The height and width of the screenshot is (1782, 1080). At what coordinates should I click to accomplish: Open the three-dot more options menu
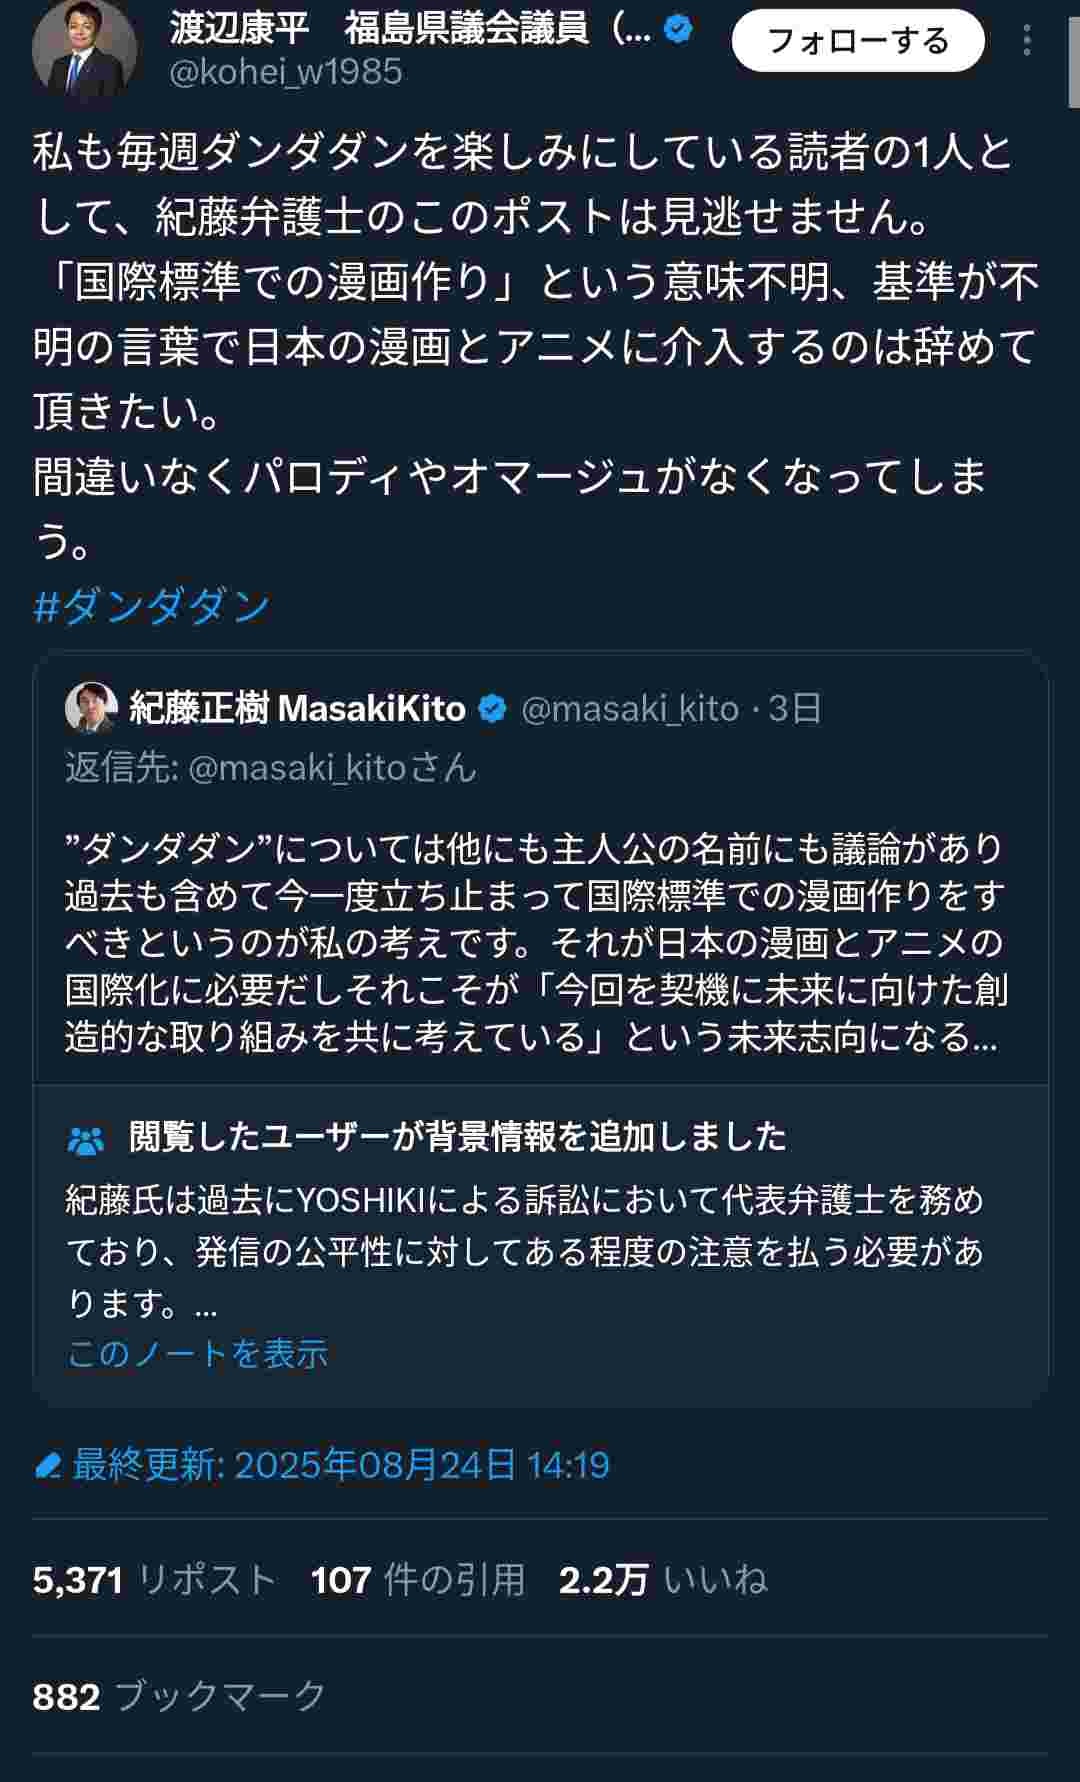tap(1027, 41)
